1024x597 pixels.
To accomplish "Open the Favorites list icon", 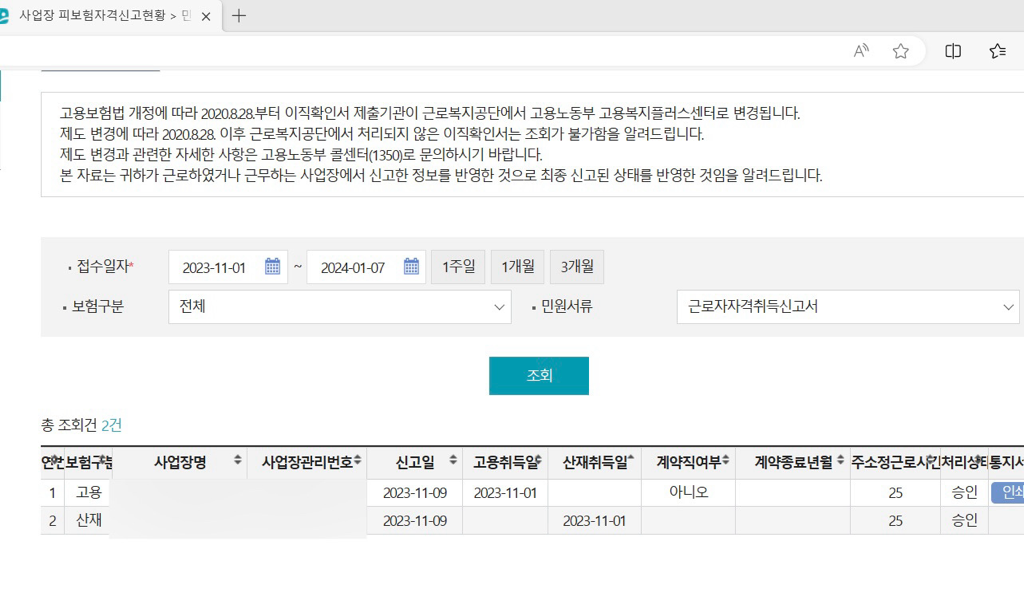I will [x=997, y=51].
